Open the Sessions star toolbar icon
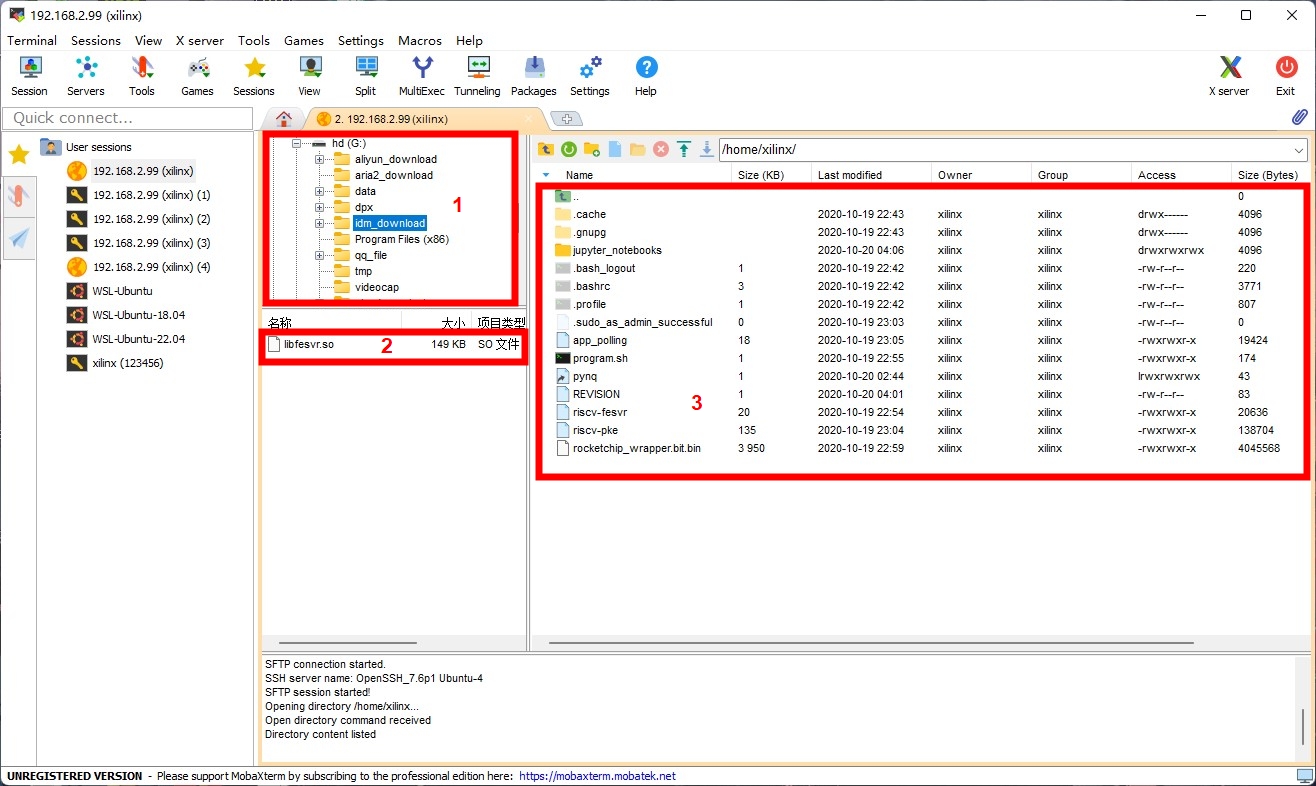The width and height of the screenshot is (1316, 786). pyautogui.click(x=254, y=76)
